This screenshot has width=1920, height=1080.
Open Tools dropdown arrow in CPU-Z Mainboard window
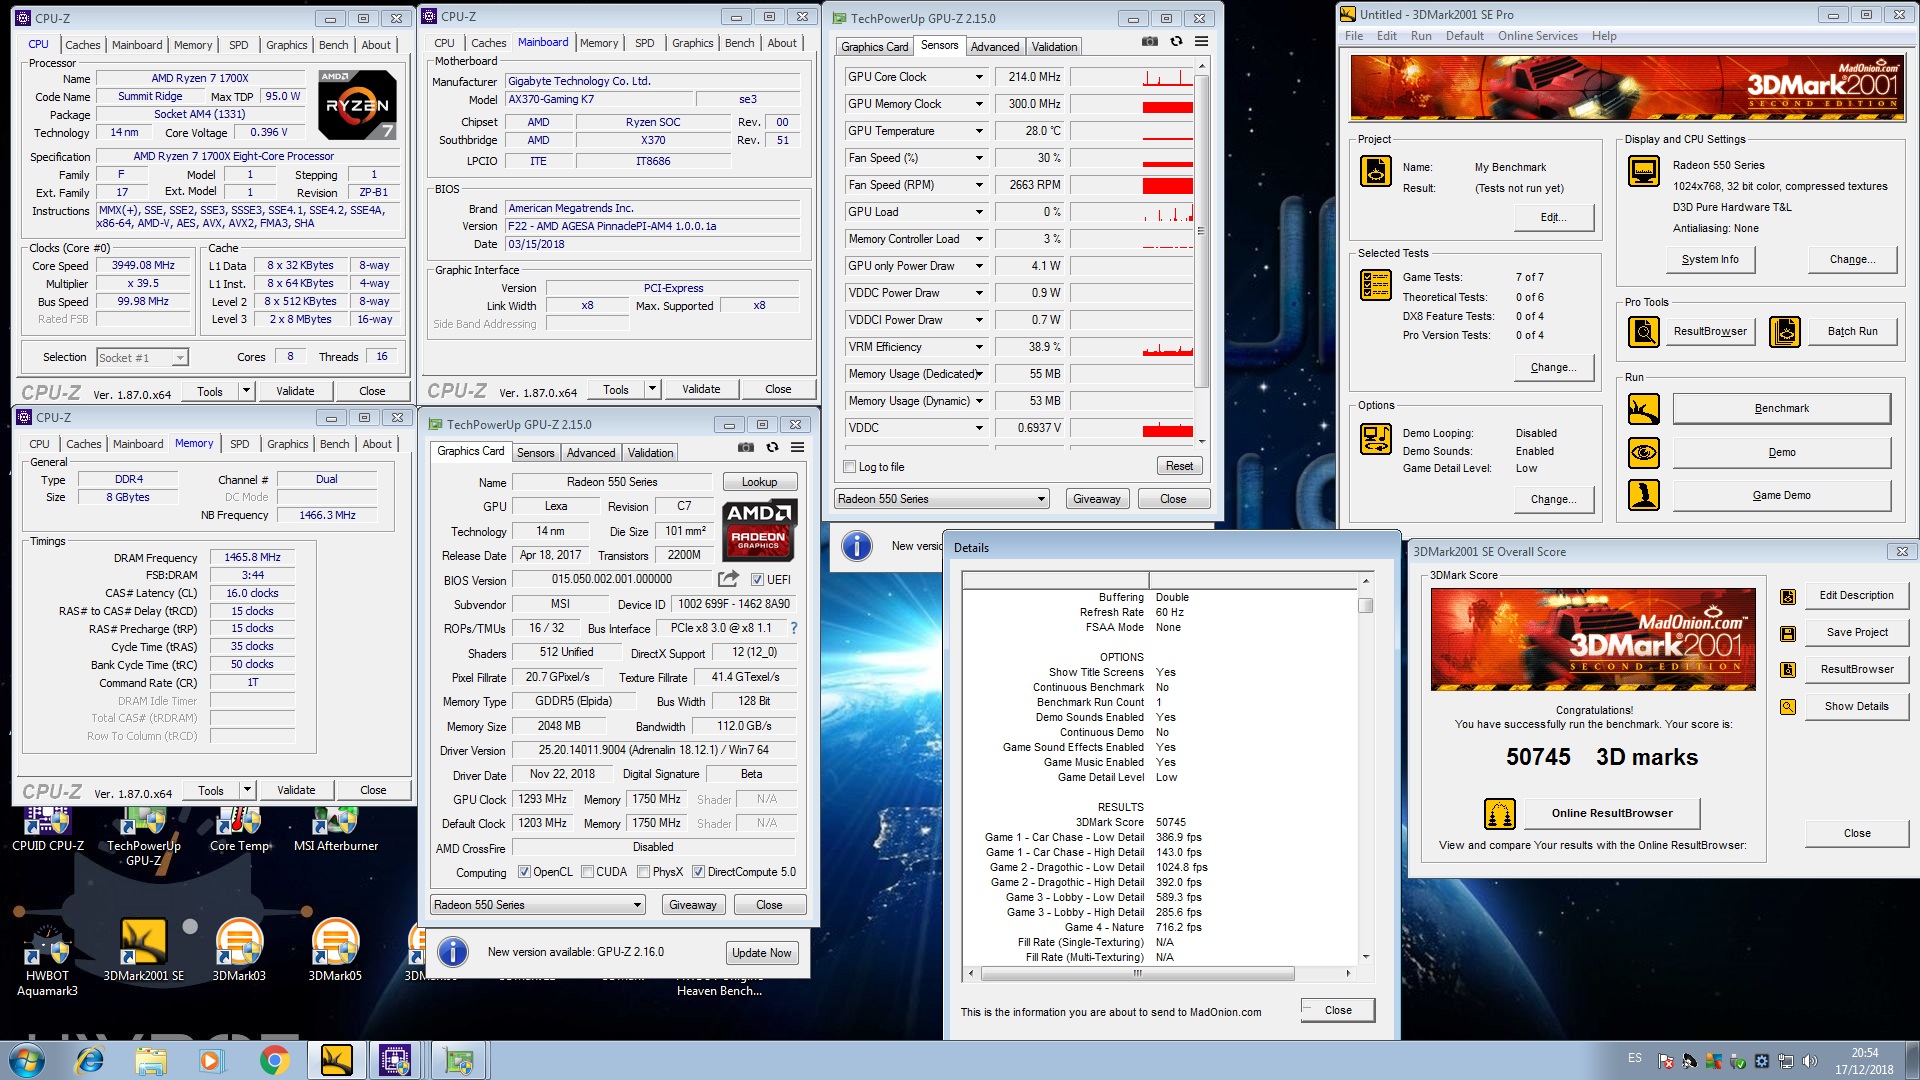click(x=652, y=389)
